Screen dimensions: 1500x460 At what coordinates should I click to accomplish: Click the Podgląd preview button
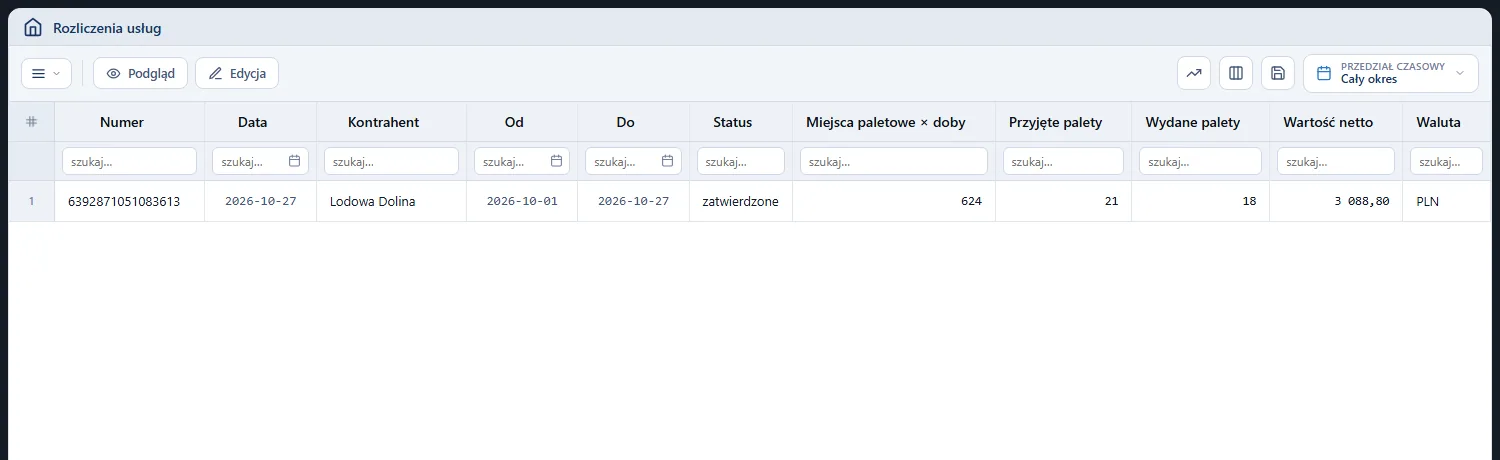tap(140, 73)
